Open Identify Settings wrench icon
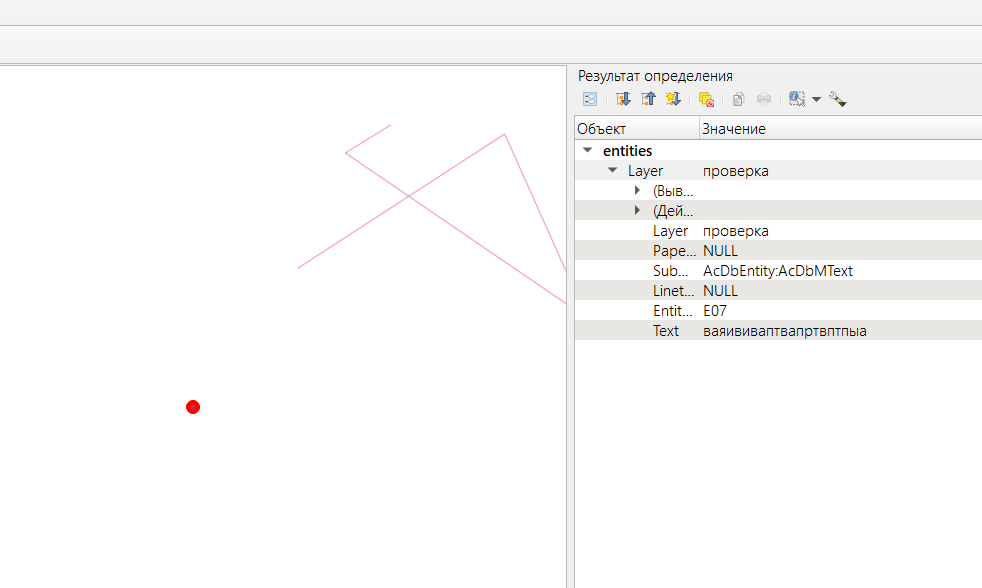Image resolution: width=982 pixels, height=588 pixels. [837, 99]
